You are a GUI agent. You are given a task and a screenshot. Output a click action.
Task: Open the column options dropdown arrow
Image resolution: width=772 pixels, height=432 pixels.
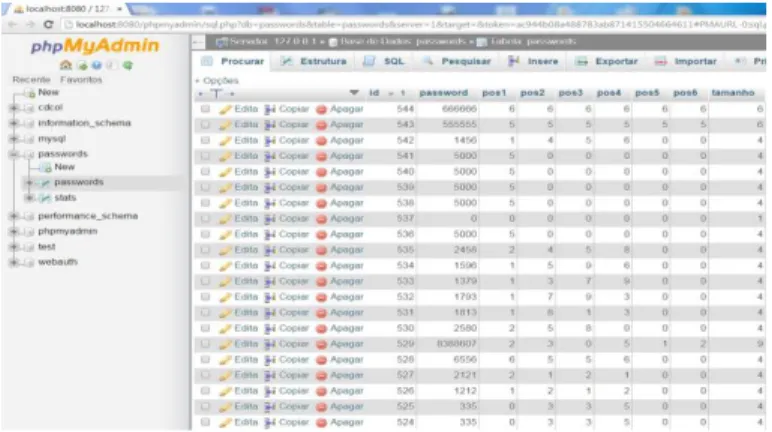click(354, 93)
